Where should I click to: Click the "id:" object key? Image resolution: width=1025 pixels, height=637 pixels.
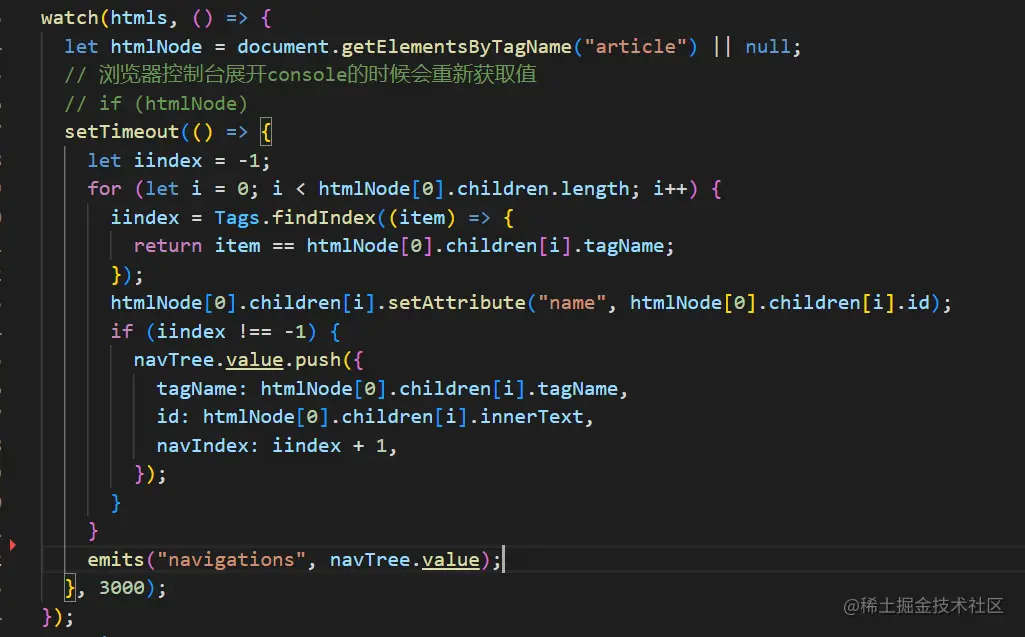(173, 417)
